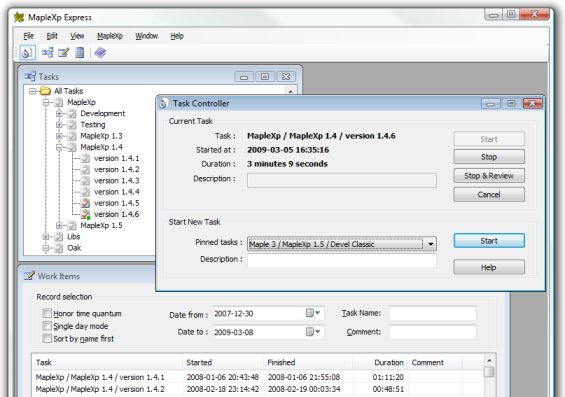Click the MapleXp 1.3 task icon
This screenshot has height=397, width=565.
72,136
